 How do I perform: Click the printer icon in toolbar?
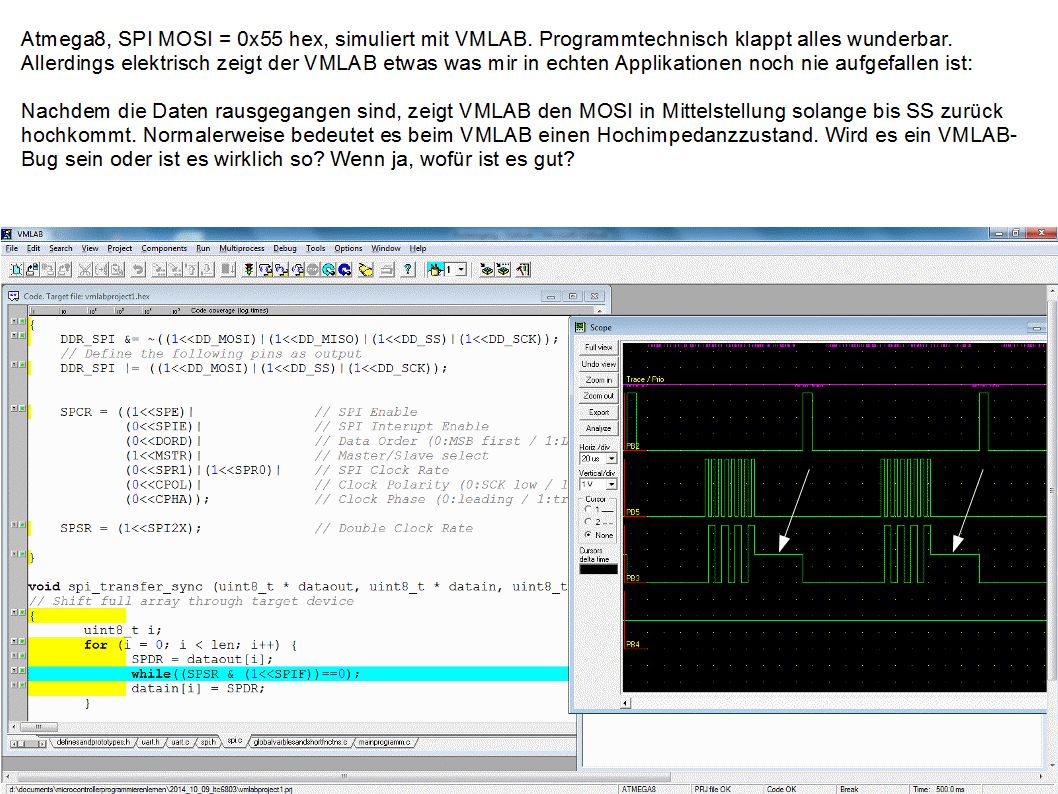click(387, 270)
